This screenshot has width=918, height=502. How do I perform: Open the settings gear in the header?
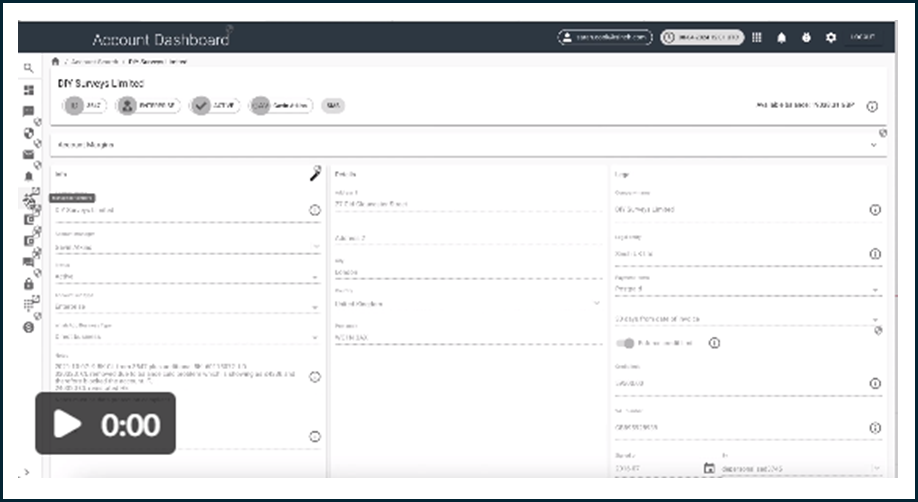click(831, 37)
